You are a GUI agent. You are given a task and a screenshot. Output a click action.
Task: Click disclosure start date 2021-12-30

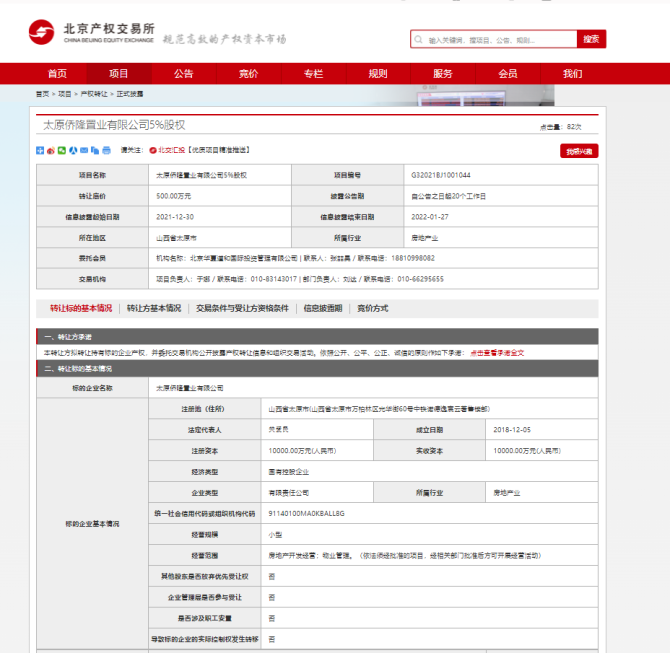tap(175, 217)
